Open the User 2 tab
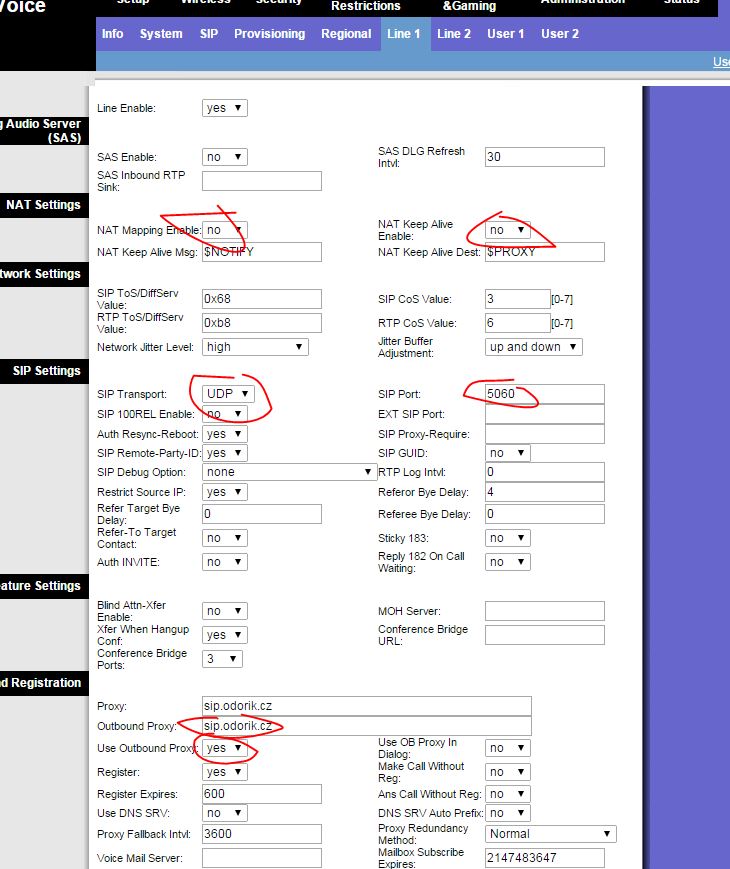The height and width of the screenshot is (869, 730). coord(560,34)
